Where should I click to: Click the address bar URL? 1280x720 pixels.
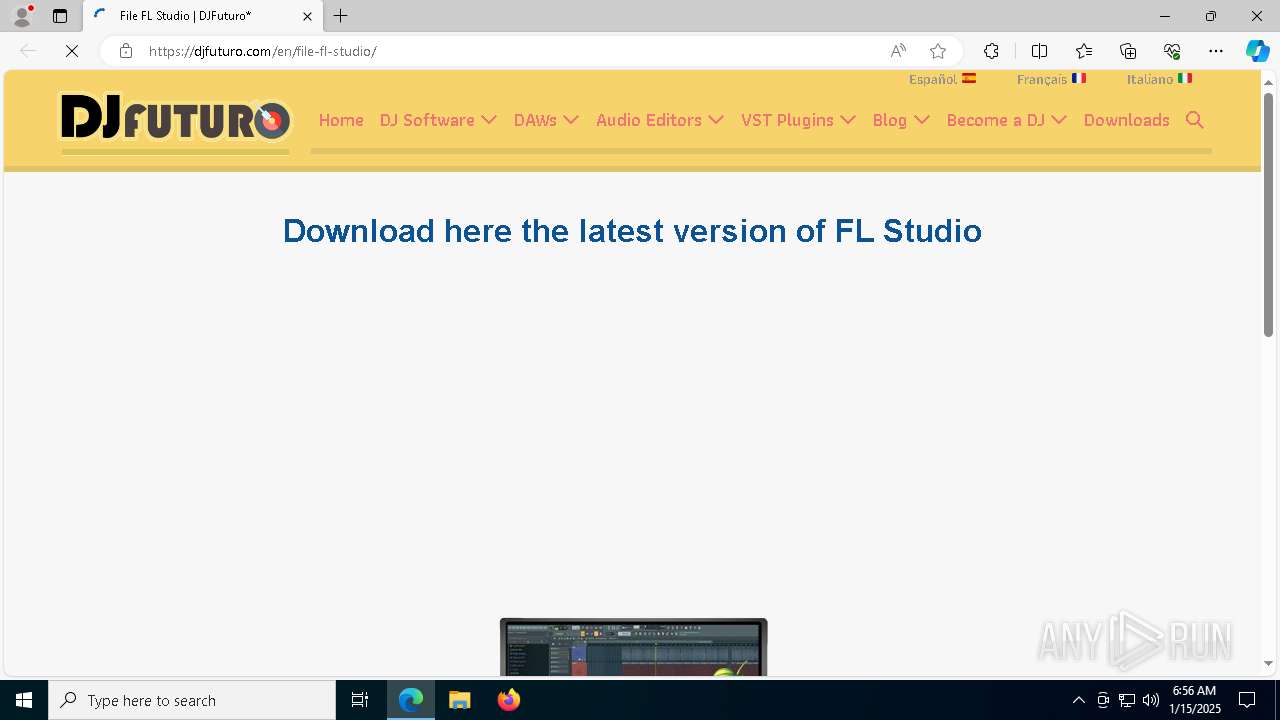263,51
